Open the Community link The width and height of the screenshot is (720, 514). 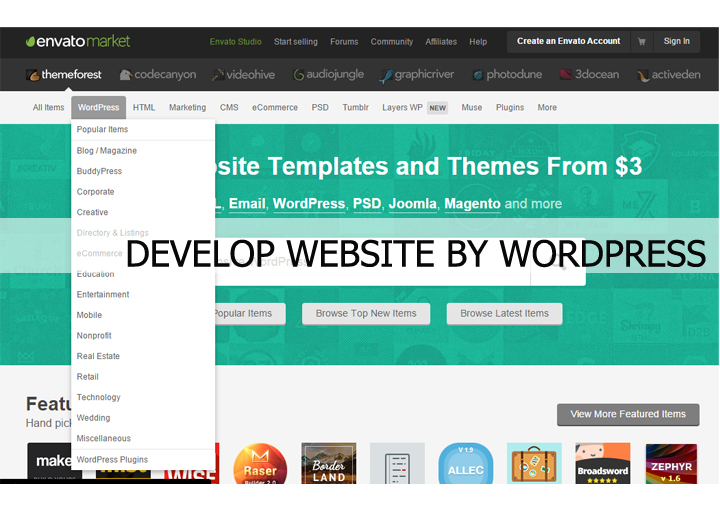click(x=392, y=42)
